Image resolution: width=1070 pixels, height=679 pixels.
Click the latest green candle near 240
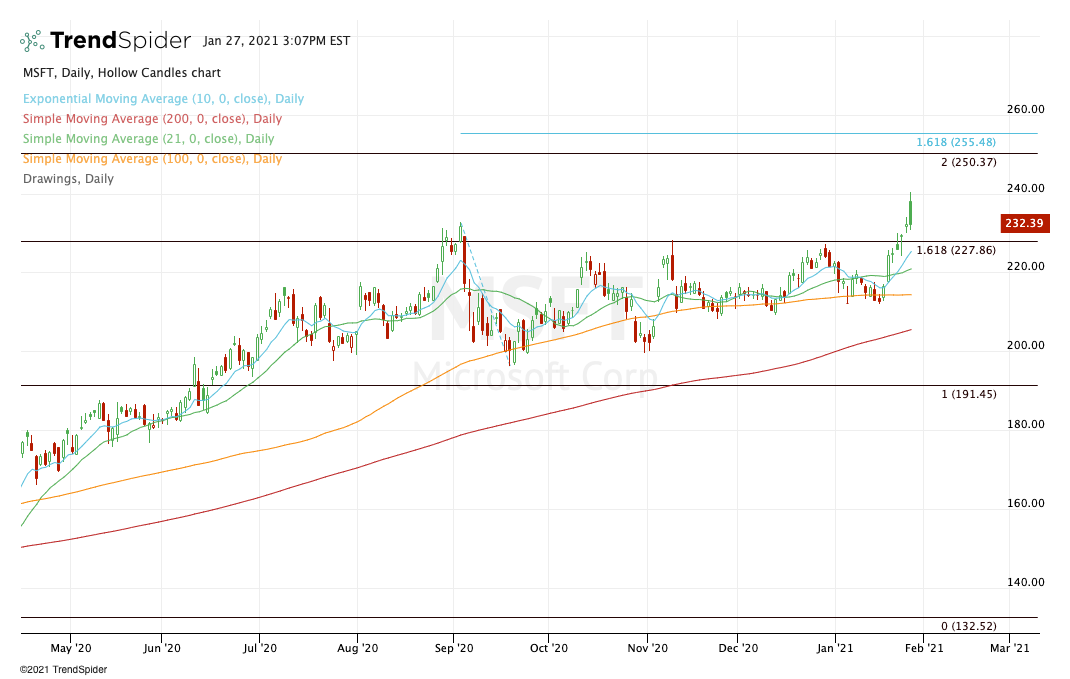point(910,212)
